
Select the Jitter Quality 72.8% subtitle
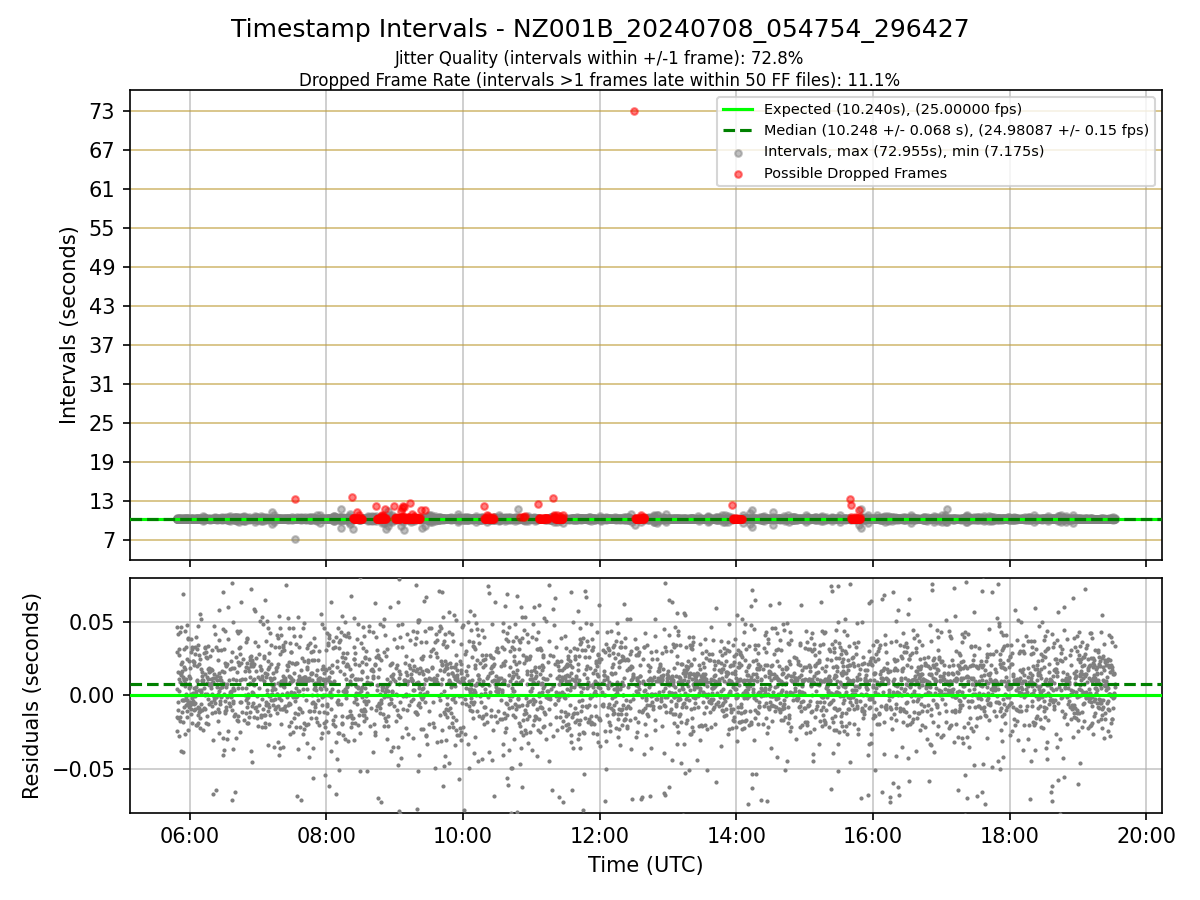click(x=600, y=58)
